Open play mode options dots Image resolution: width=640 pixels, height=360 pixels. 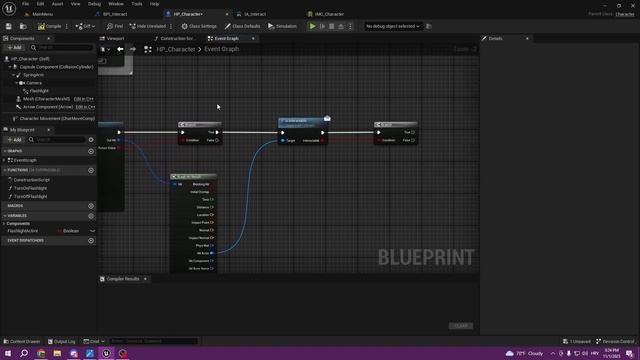[350, 26]
